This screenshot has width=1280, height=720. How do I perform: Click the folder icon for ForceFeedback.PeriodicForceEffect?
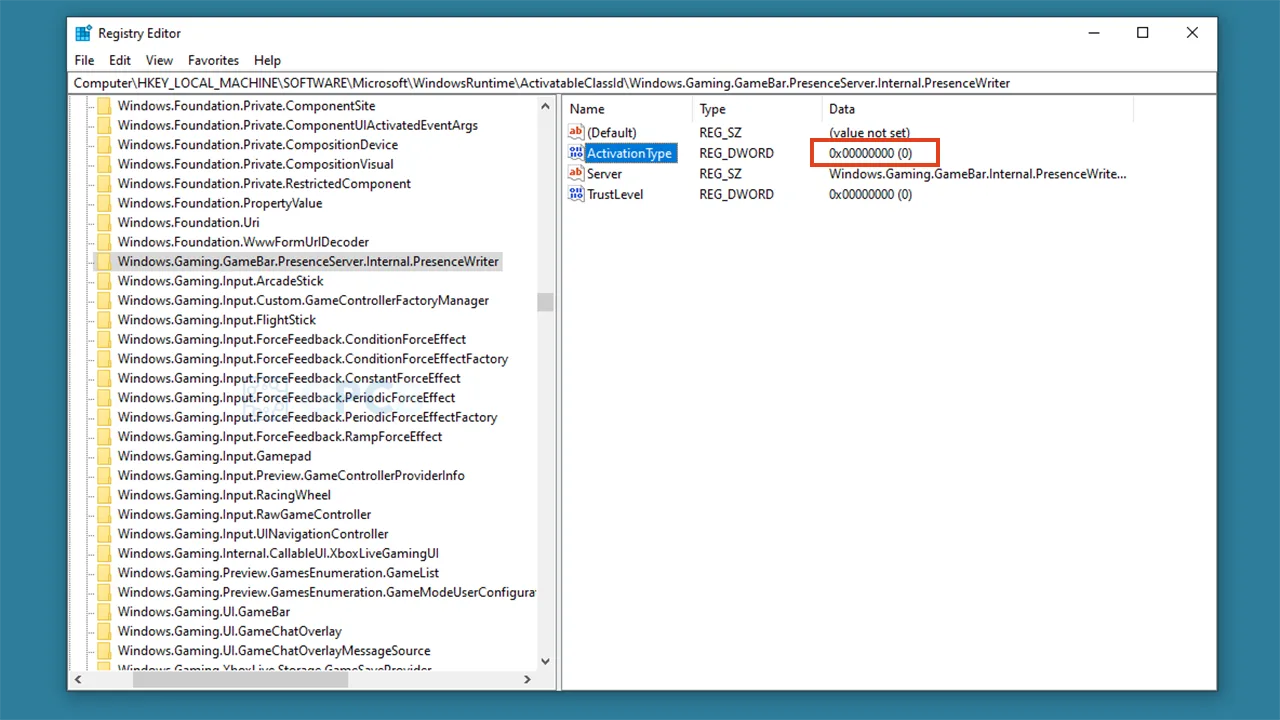[x=104, y=398]
